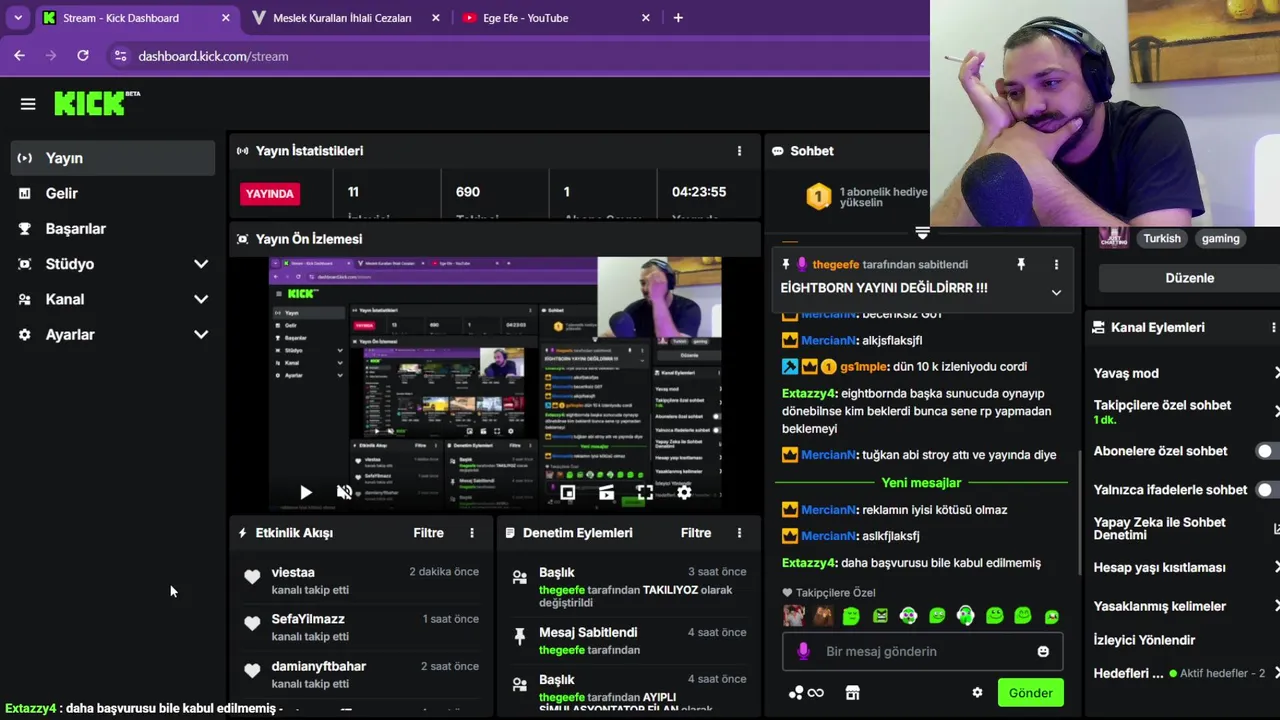Click SefaYilmazz in activity feed
This screenshot has width=1280, height=720.
(308, 619)
